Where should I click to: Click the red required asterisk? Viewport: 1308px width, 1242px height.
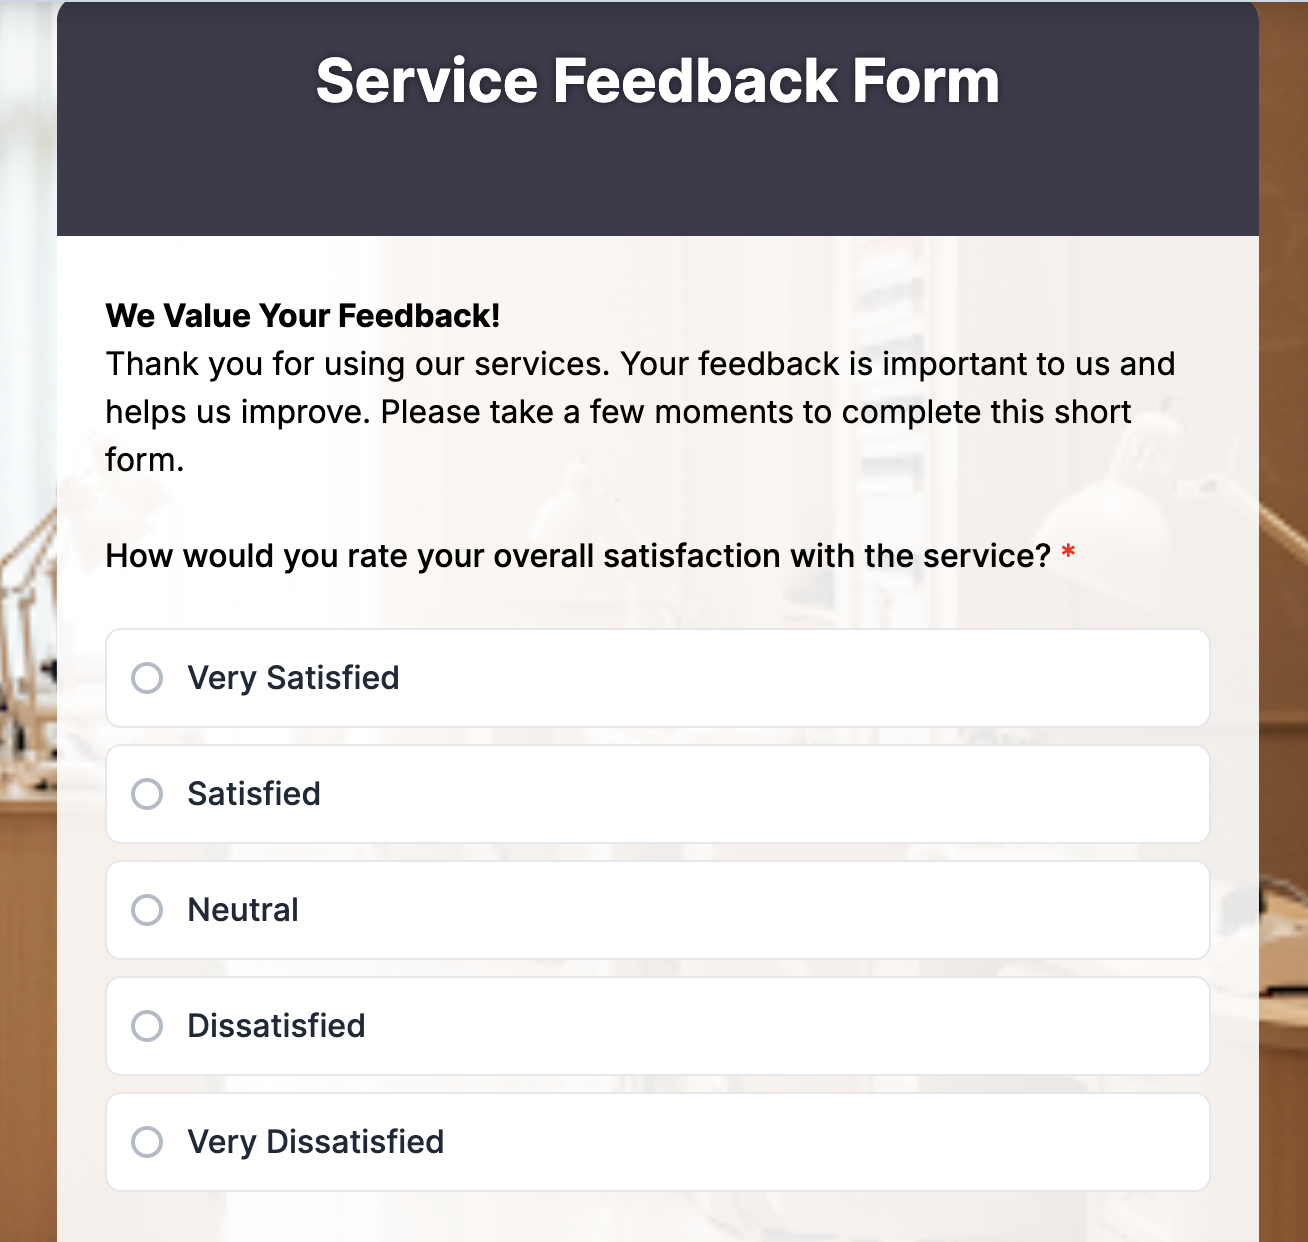(1068, 552)
